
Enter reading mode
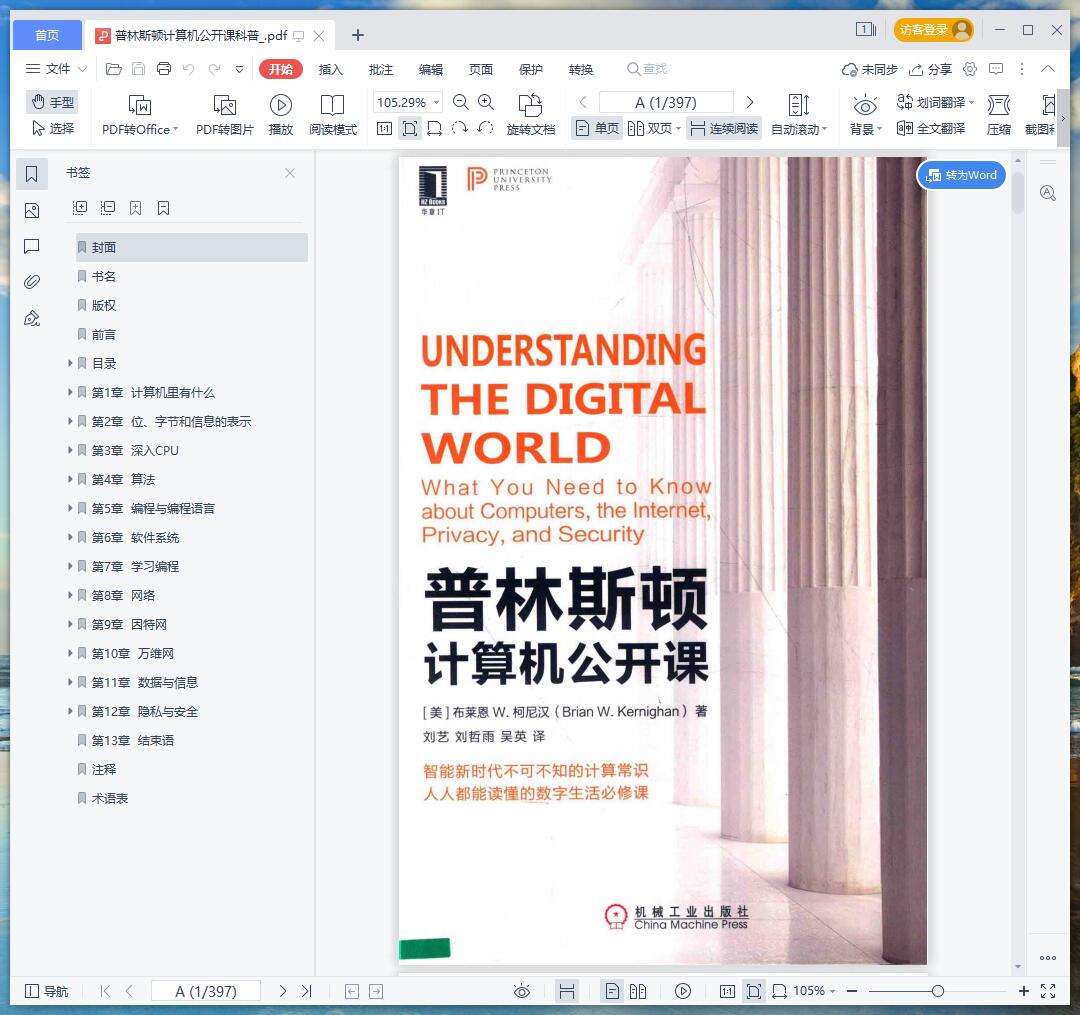pos(333,115)
